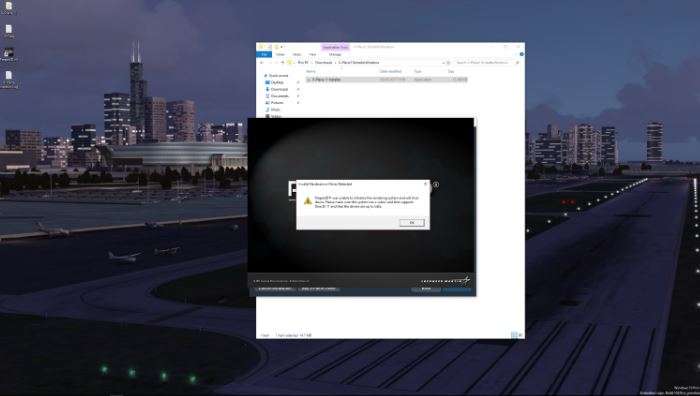Screen dimensions: 700x396
Task: Click Explorer's back navigation arrow
Action: [262, 63]
